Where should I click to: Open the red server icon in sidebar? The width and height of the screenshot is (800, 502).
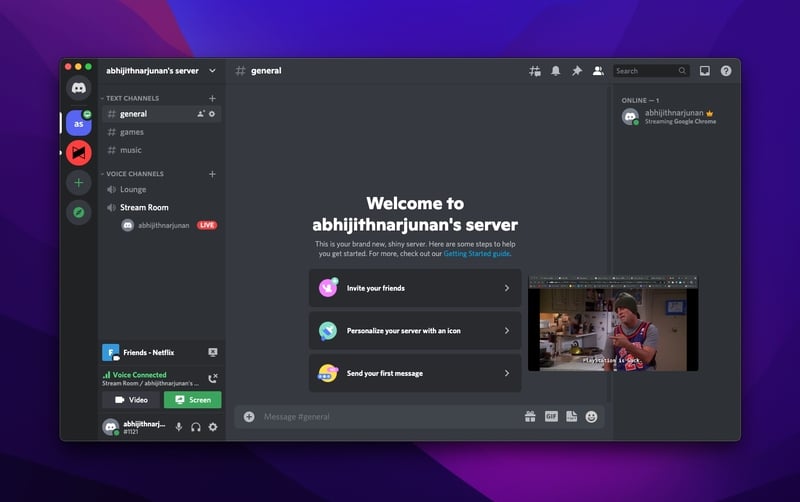tap(79, 153)
